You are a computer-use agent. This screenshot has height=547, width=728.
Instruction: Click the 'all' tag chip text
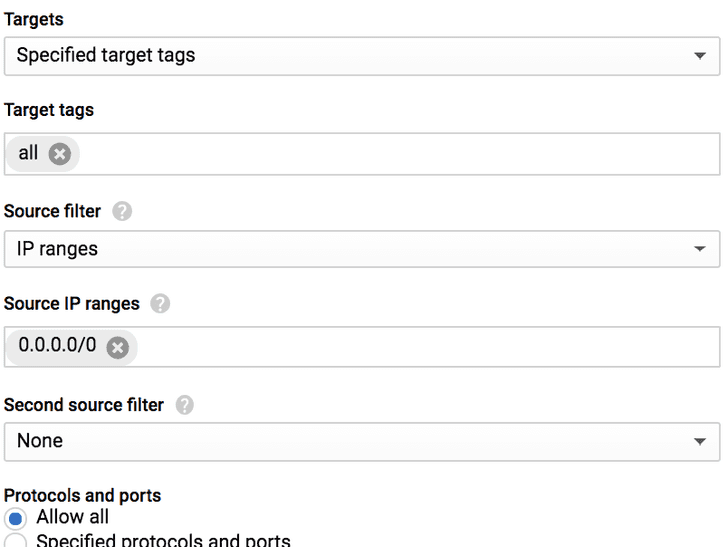28,154
